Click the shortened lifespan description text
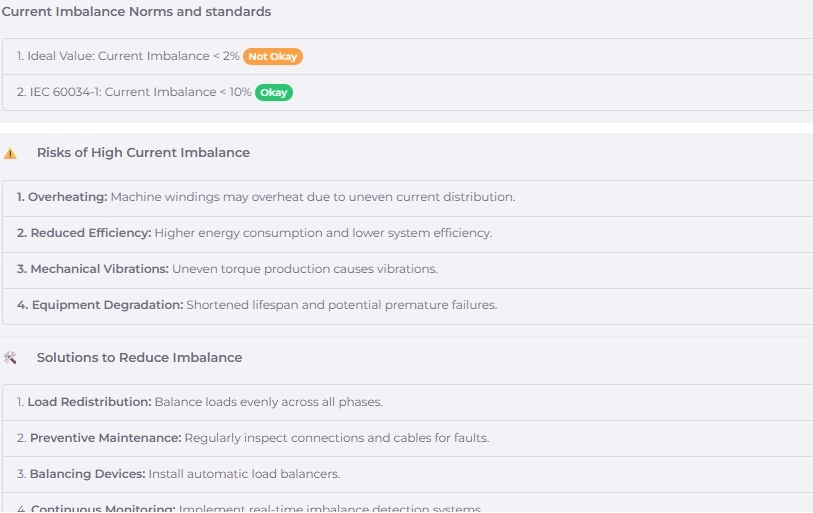Screen dimensions: 813x513 pyautogui.click(x=341, y=305)
